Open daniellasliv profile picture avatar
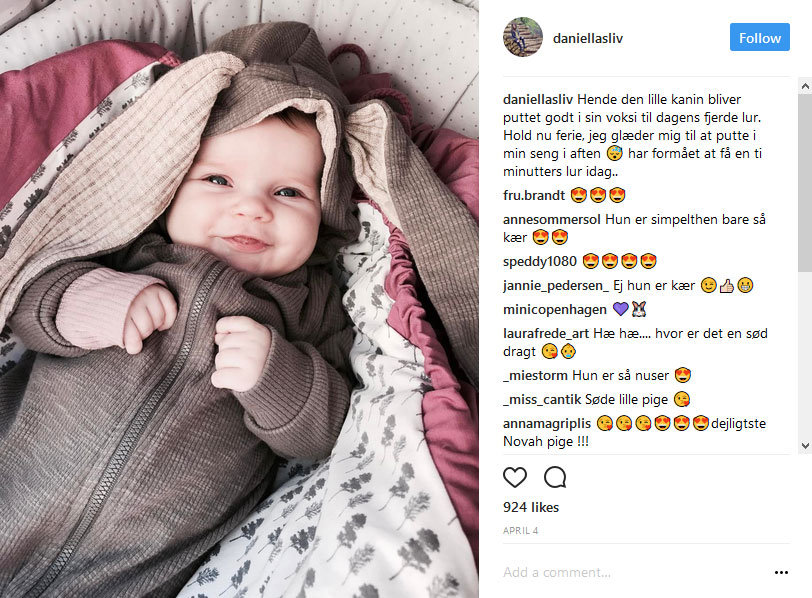Viewport: 812px width, 598px height. tap(523, 37)
